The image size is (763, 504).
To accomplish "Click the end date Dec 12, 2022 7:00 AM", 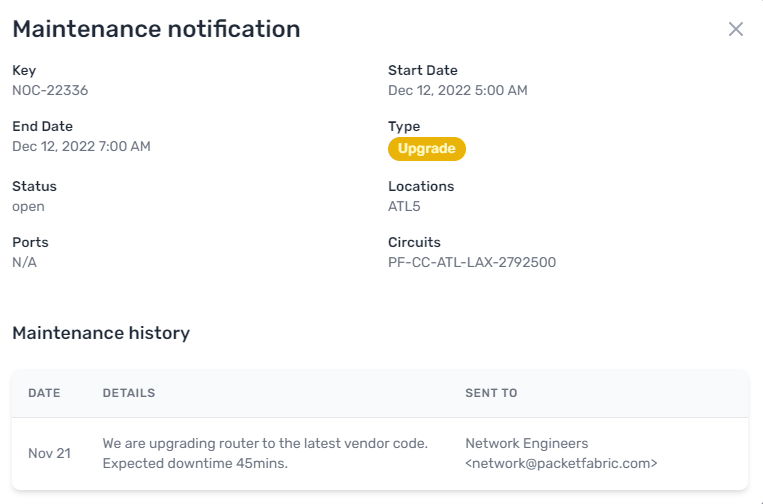I will [81, 146].
